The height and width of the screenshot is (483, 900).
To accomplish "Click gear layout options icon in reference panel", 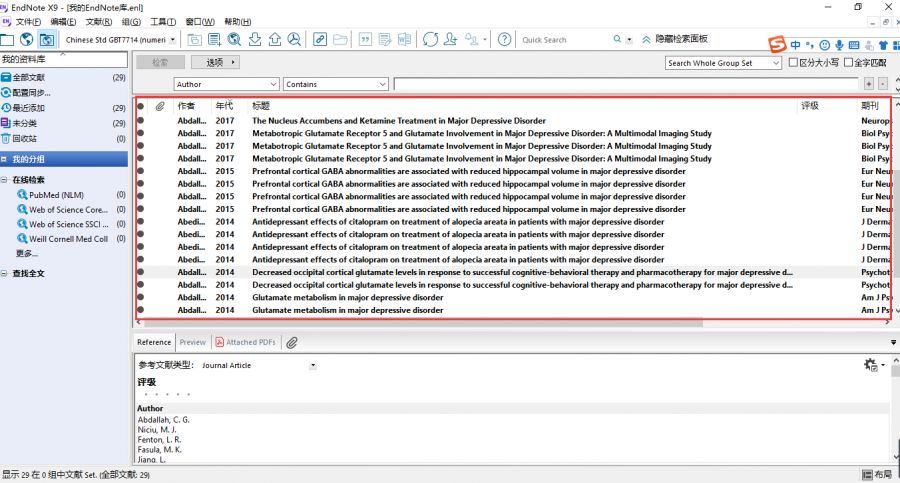I will pyautogui.click(x=871, y=365).
